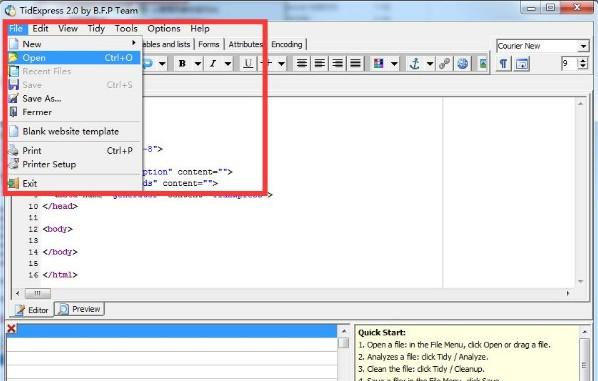Align text right using the toolbar

338,63
